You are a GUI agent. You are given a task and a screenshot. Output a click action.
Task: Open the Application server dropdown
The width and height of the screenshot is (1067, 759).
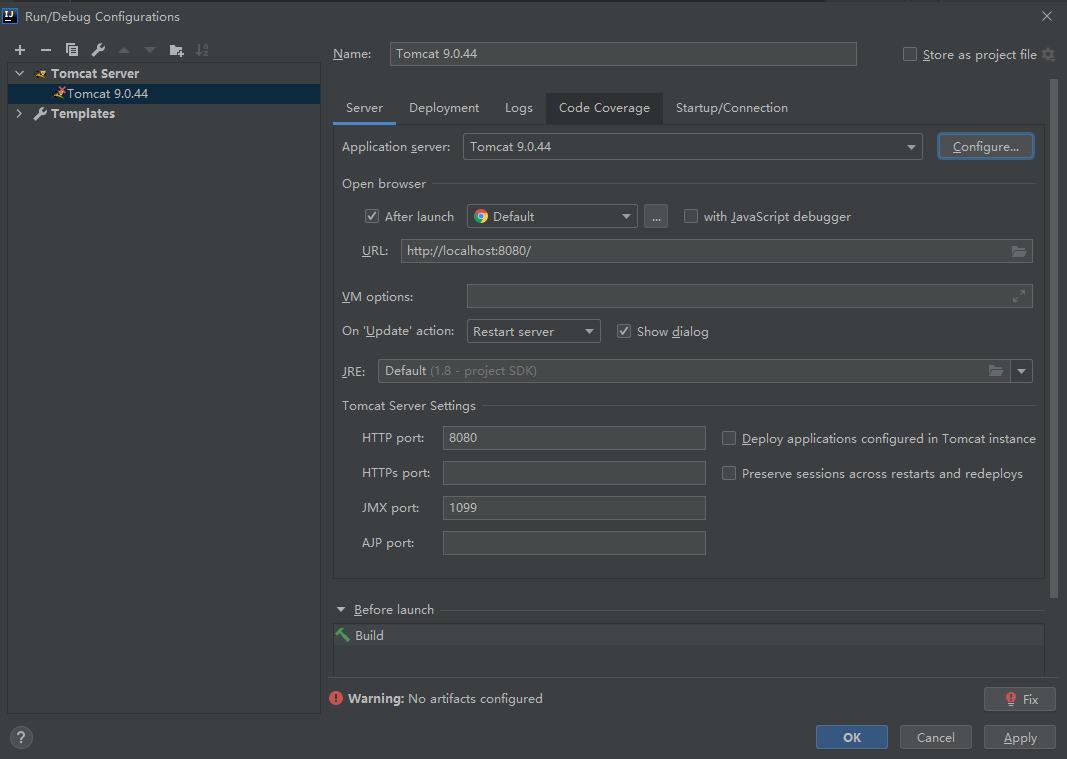(x=911, y=147)
